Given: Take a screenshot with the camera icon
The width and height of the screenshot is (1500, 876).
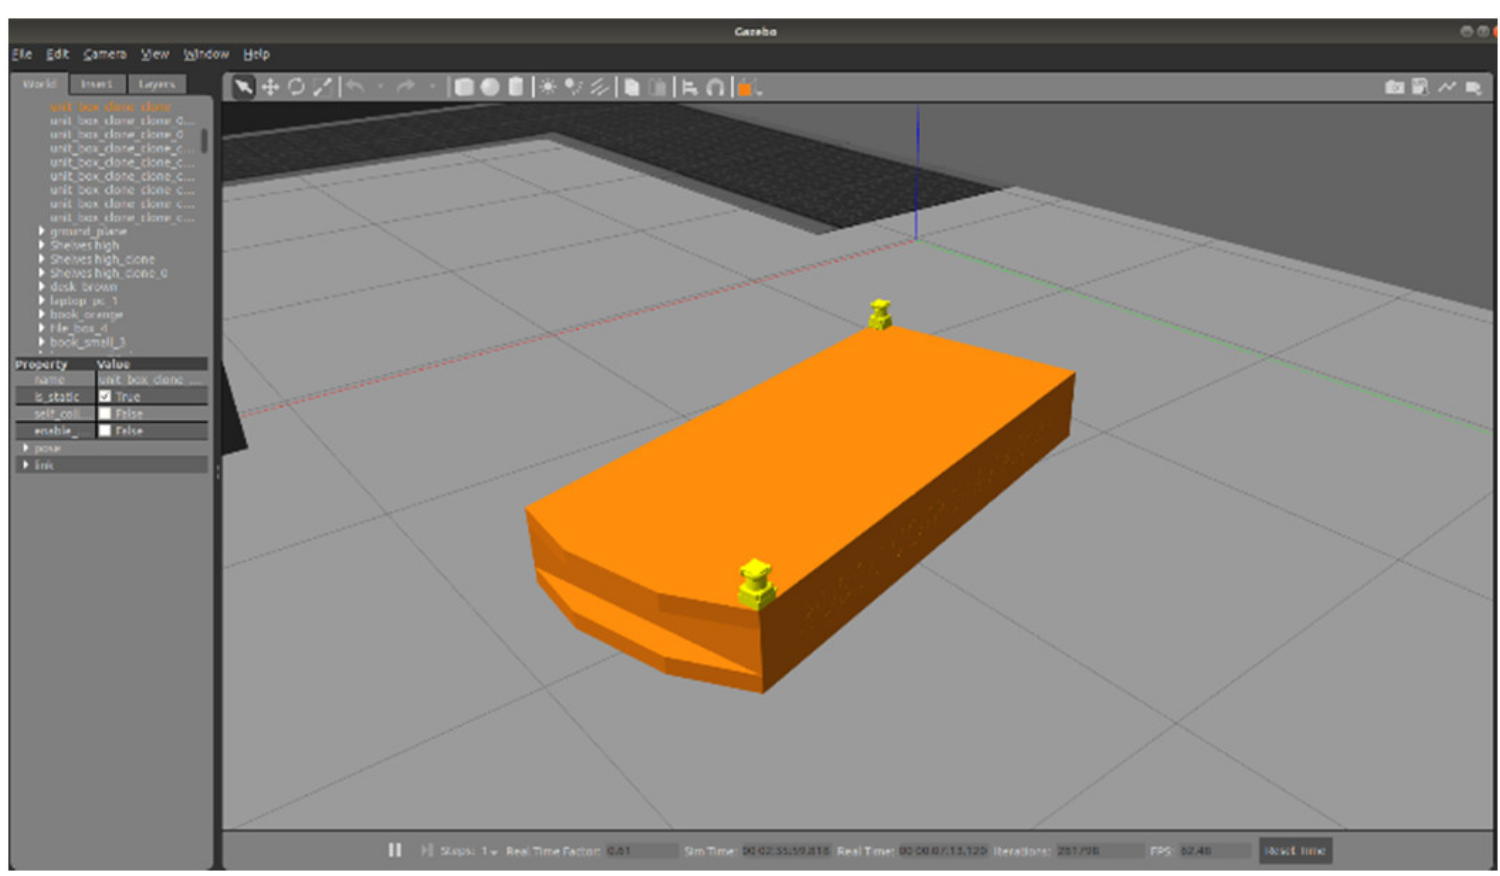Looking at the screenshot, I should click(x=1394, y=88).
